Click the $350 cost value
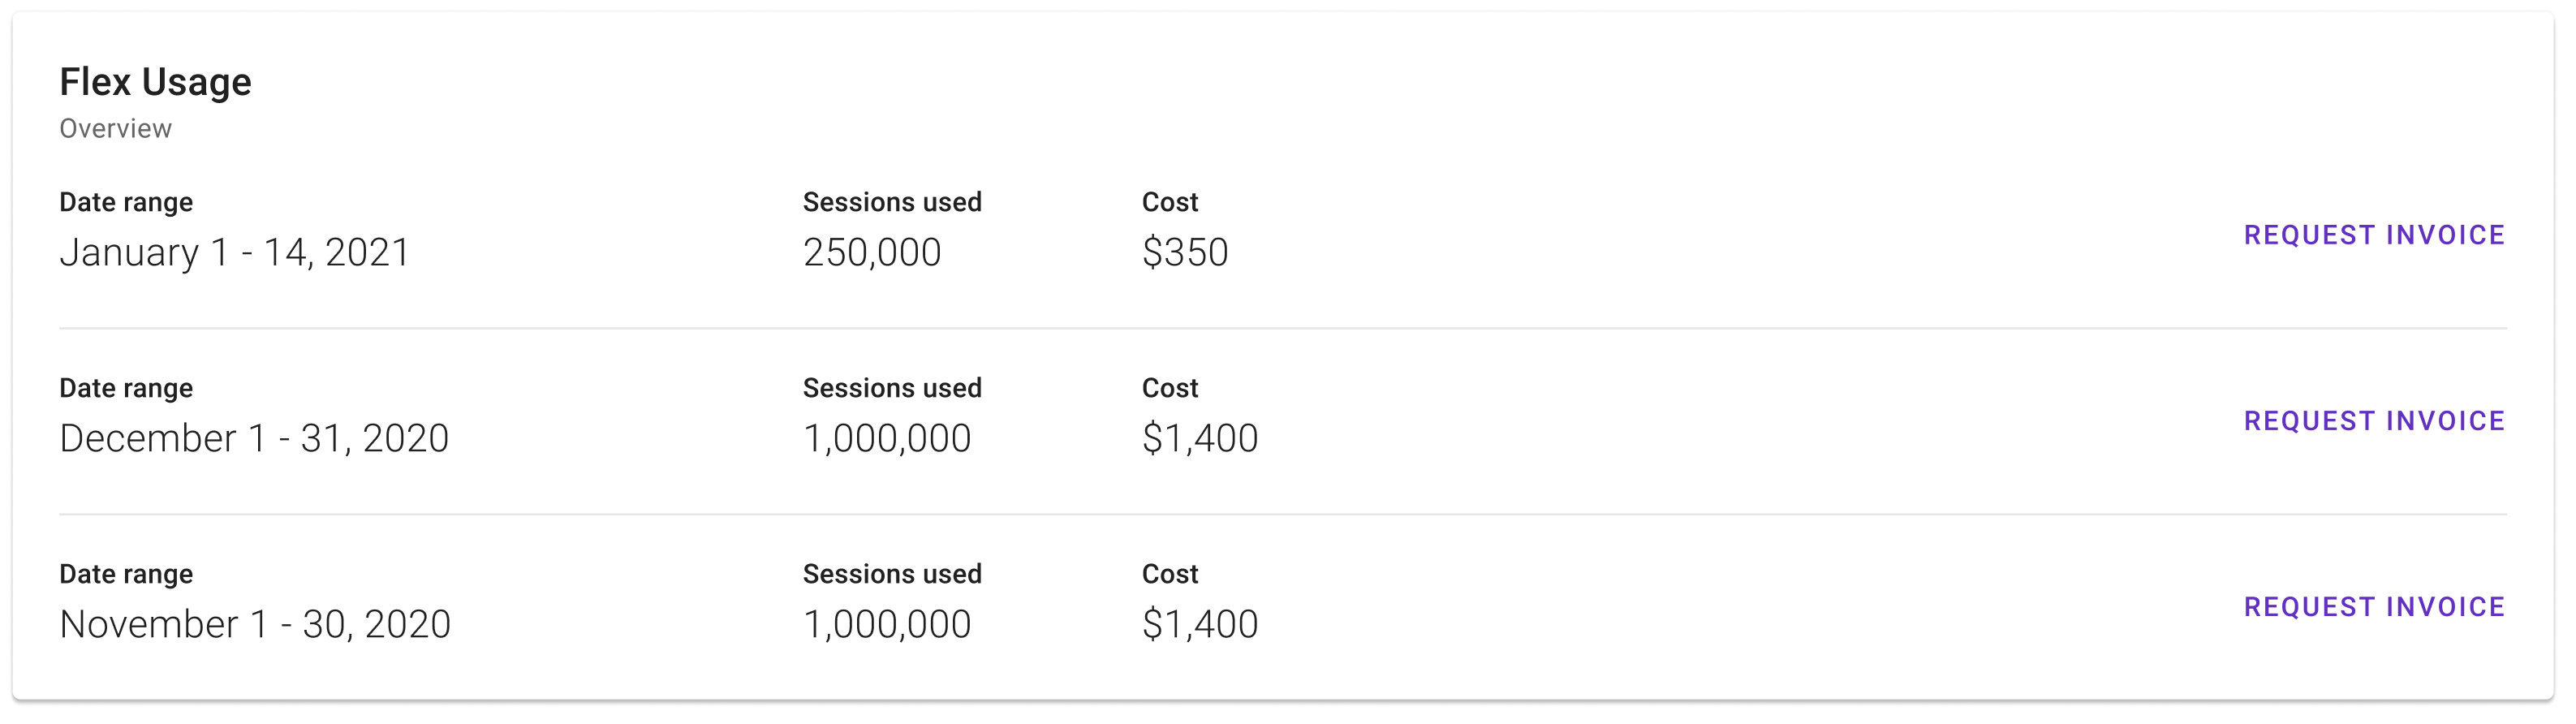Screen dimensions: 2576x724 pyautogui.click(x=1185, y=252)
